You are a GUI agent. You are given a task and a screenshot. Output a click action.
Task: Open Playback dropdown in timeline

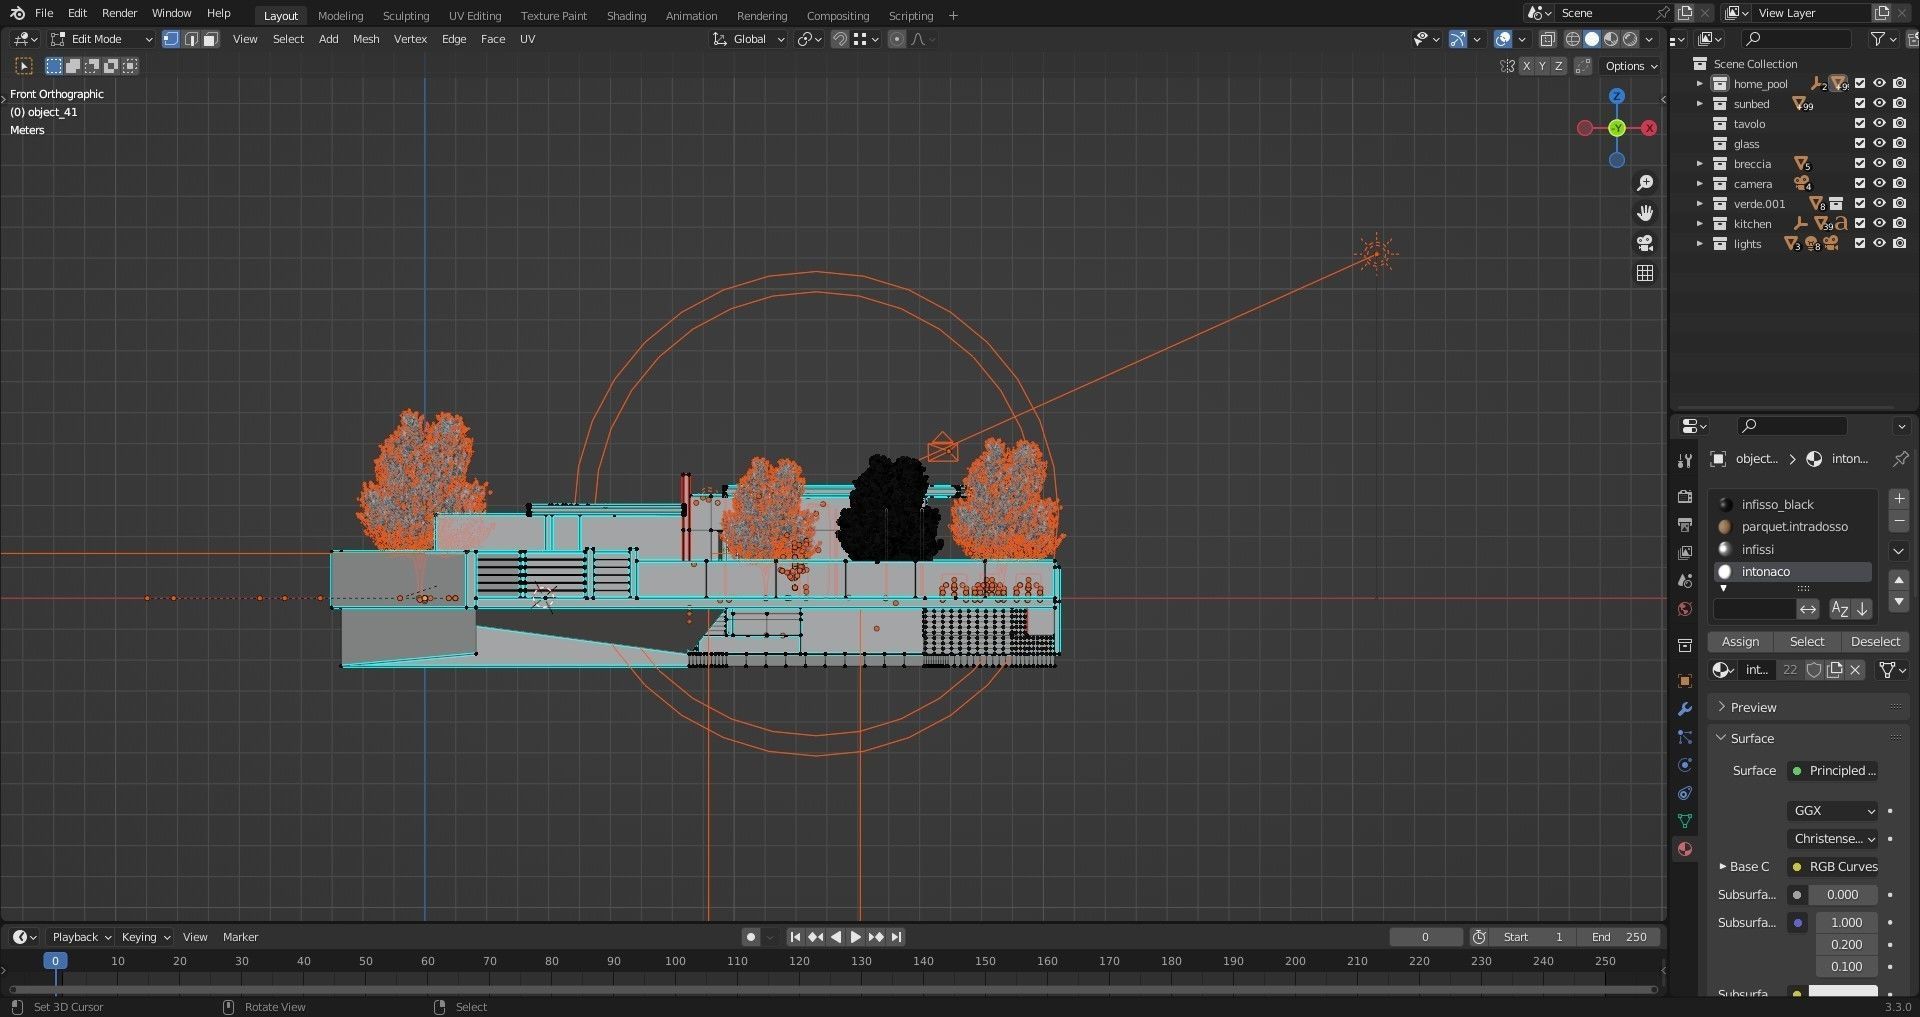pos(81,937)
